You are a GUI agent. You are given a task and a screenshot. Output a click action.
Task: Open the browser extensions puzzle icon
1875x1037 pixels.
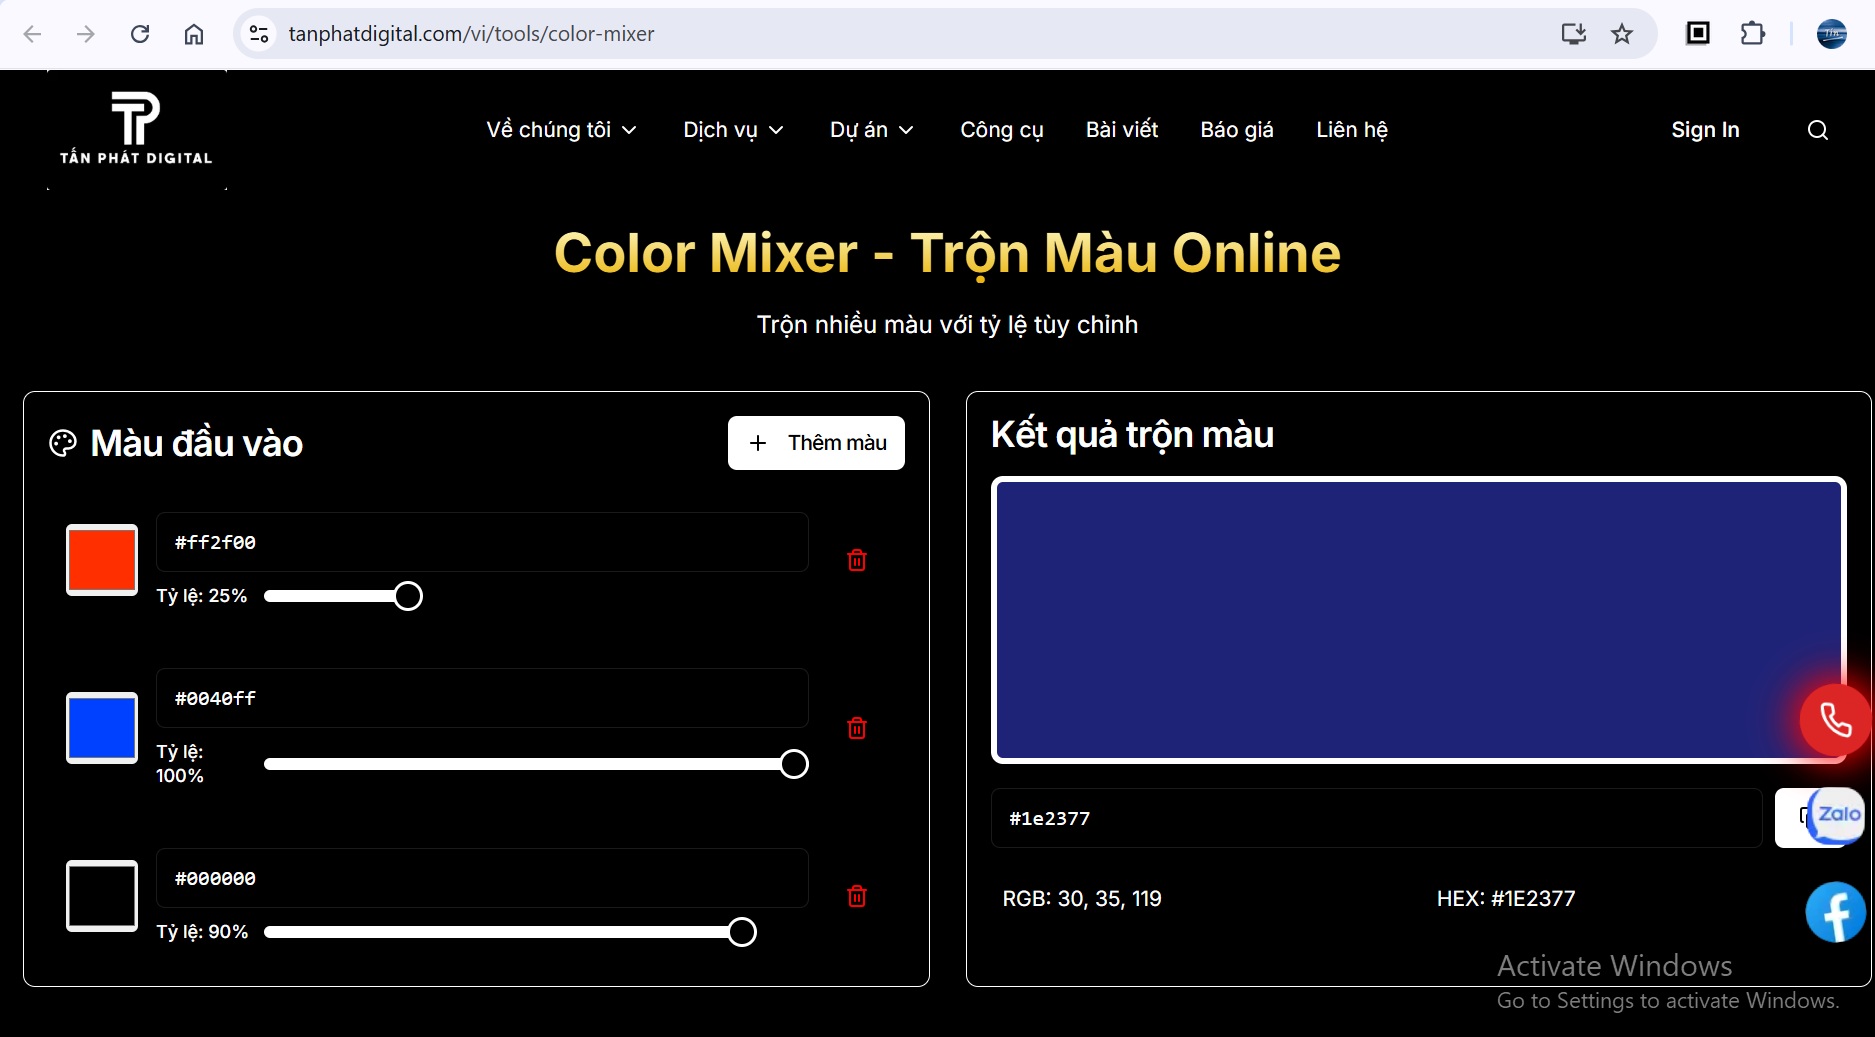(1752, 34)
